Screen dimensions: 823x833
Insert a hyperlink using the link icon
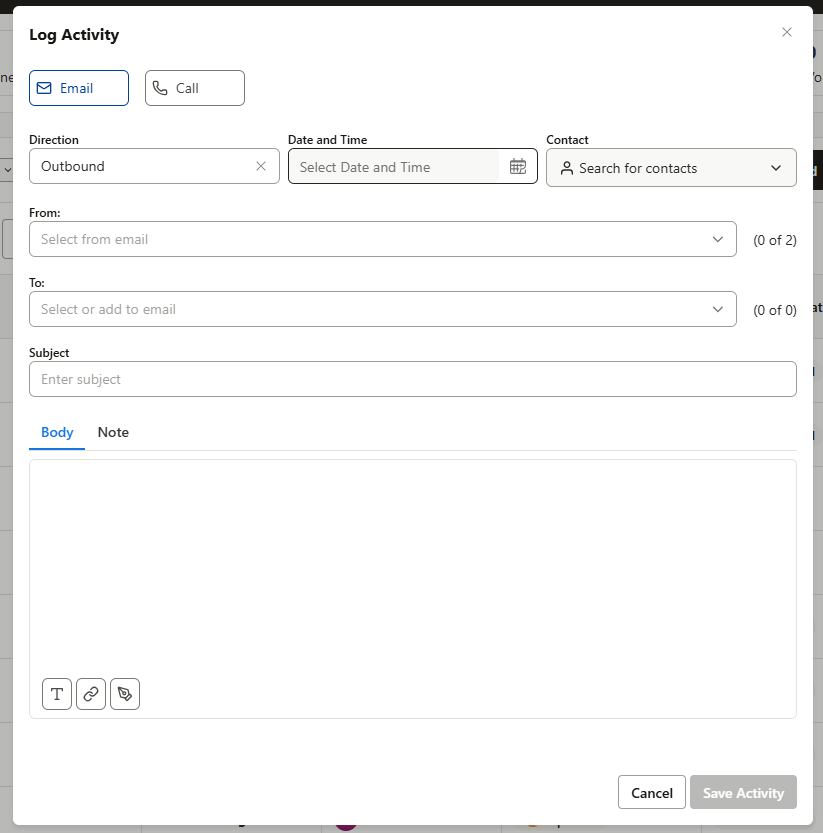(90, 693)
